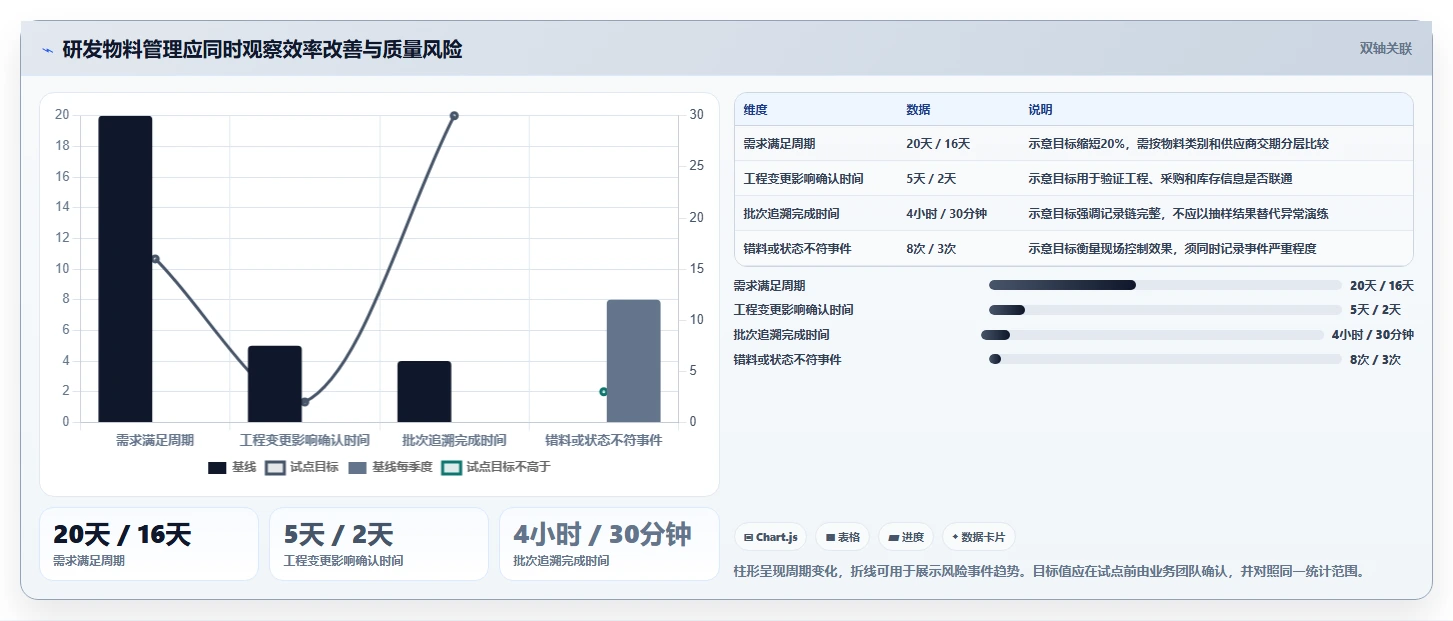Click the 批次追溯完成时间 progress bar
Viewport: 1453px width, 621px height.
tap(1152, 335)
